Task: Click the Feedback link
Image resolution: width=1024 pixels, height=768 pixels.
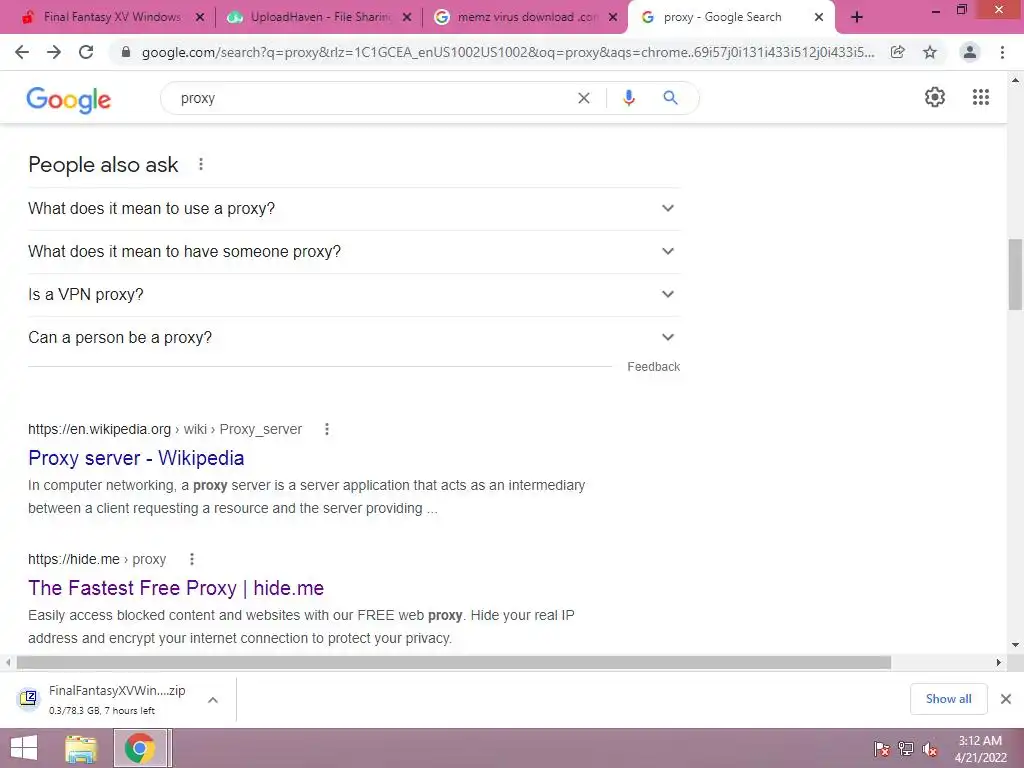Action: pyautogui.click(x=654, y=367)
